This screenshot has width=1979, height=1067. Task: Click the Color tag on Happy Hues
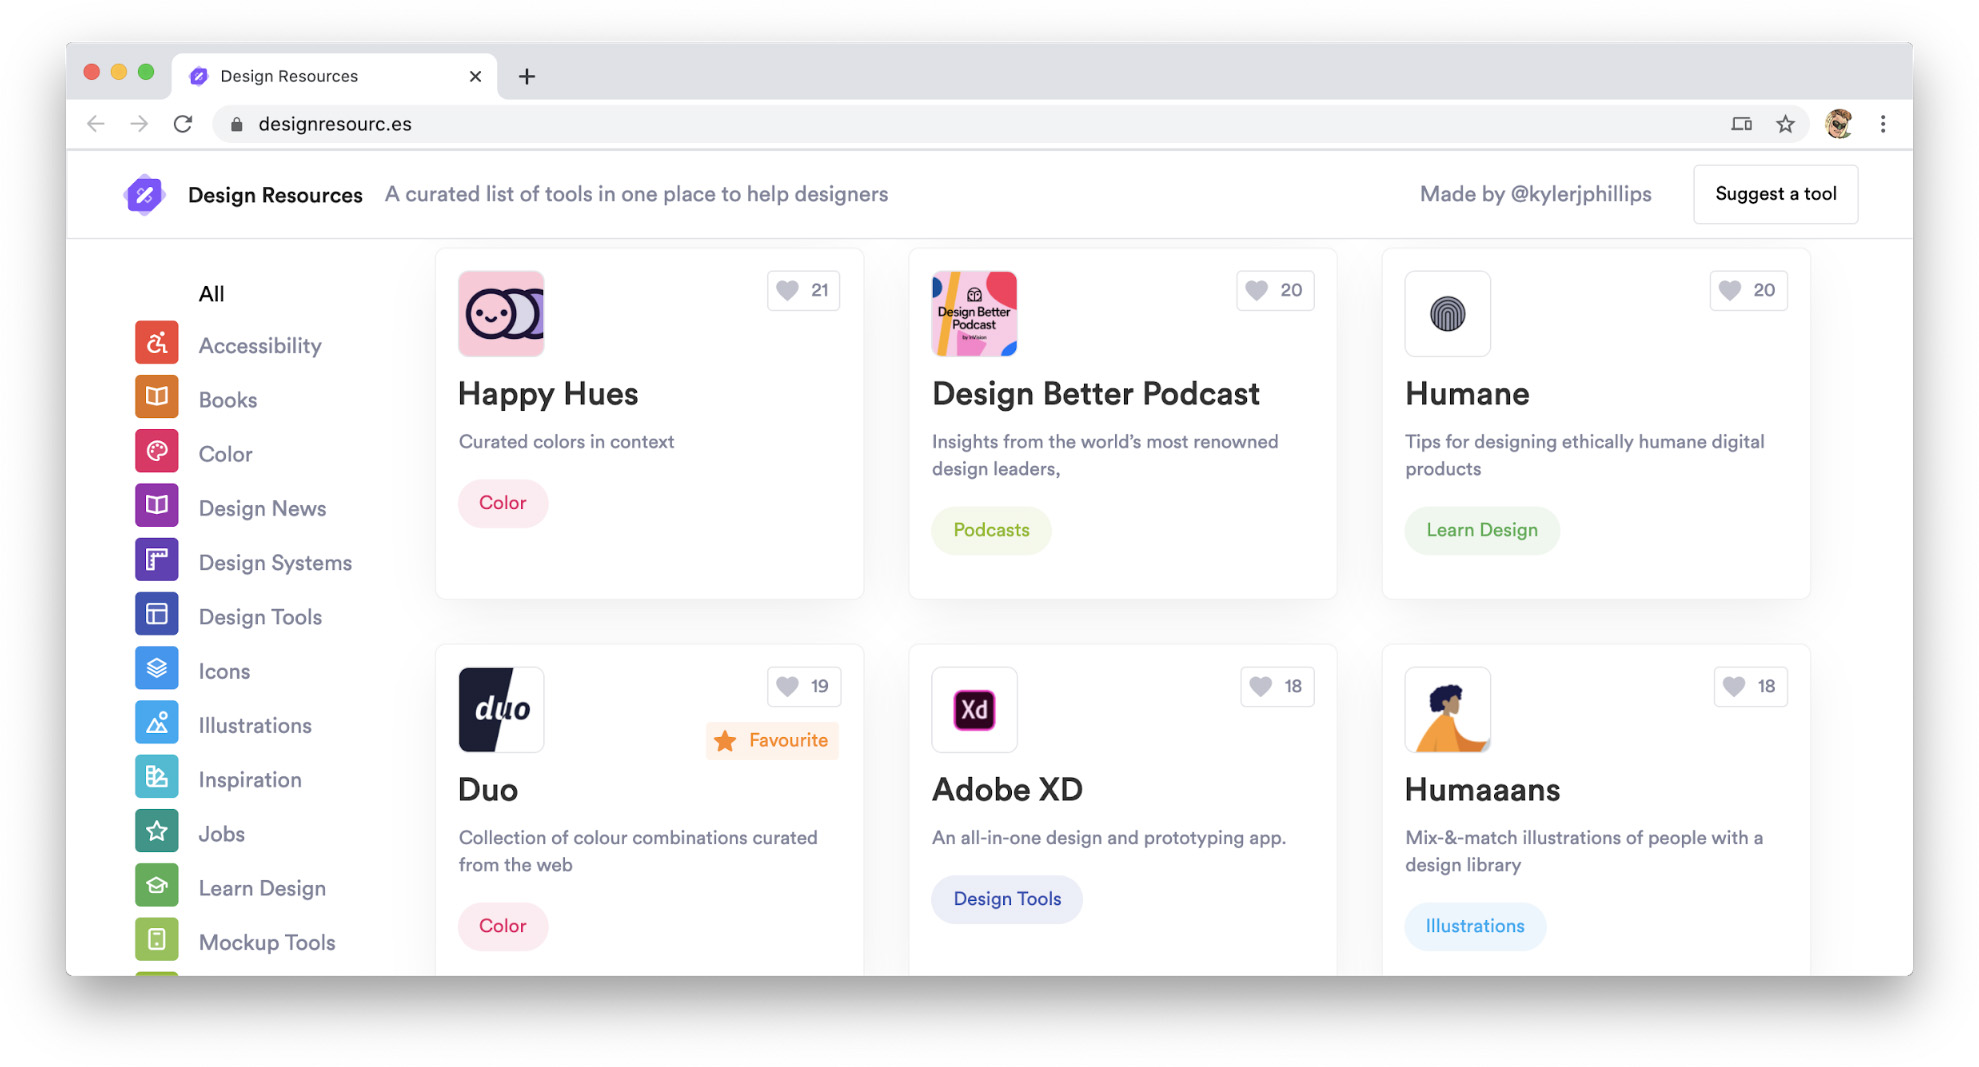pos(503,502)
